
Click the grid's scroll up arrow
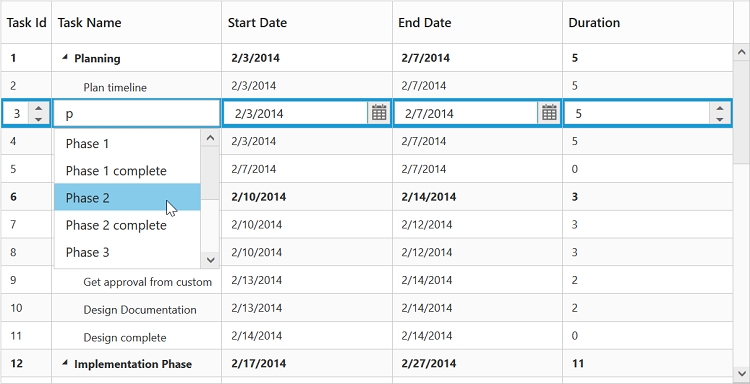[741, 52]
